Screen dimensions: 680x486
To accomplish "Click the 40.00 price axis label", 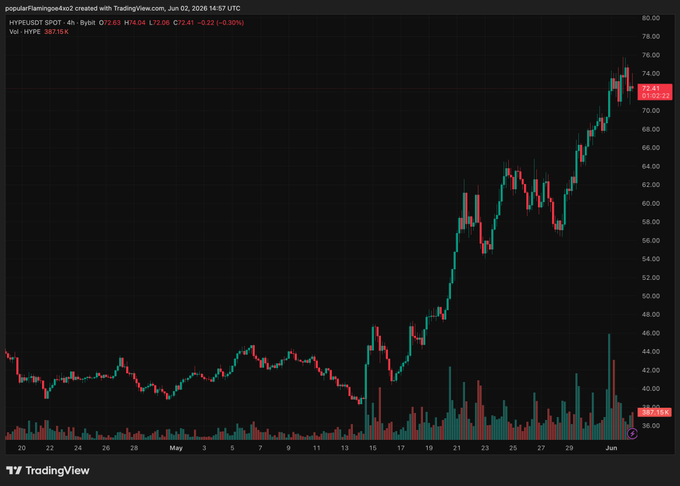I will point(651,389).
